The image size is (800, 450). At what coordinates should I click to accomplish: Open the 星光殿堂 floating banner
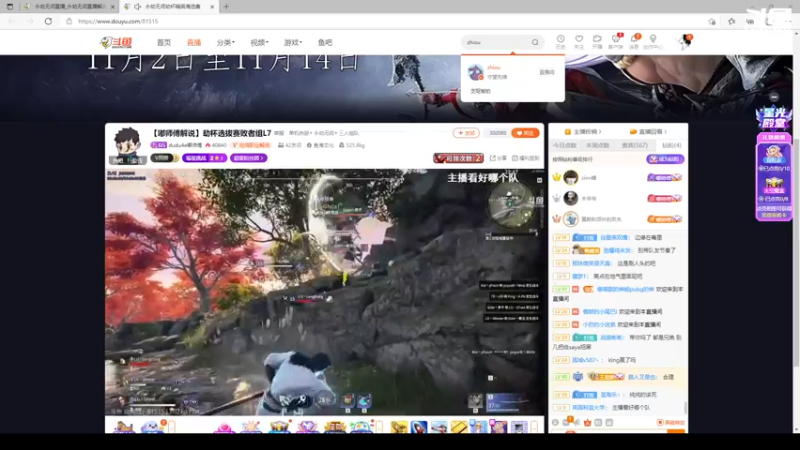774,118
